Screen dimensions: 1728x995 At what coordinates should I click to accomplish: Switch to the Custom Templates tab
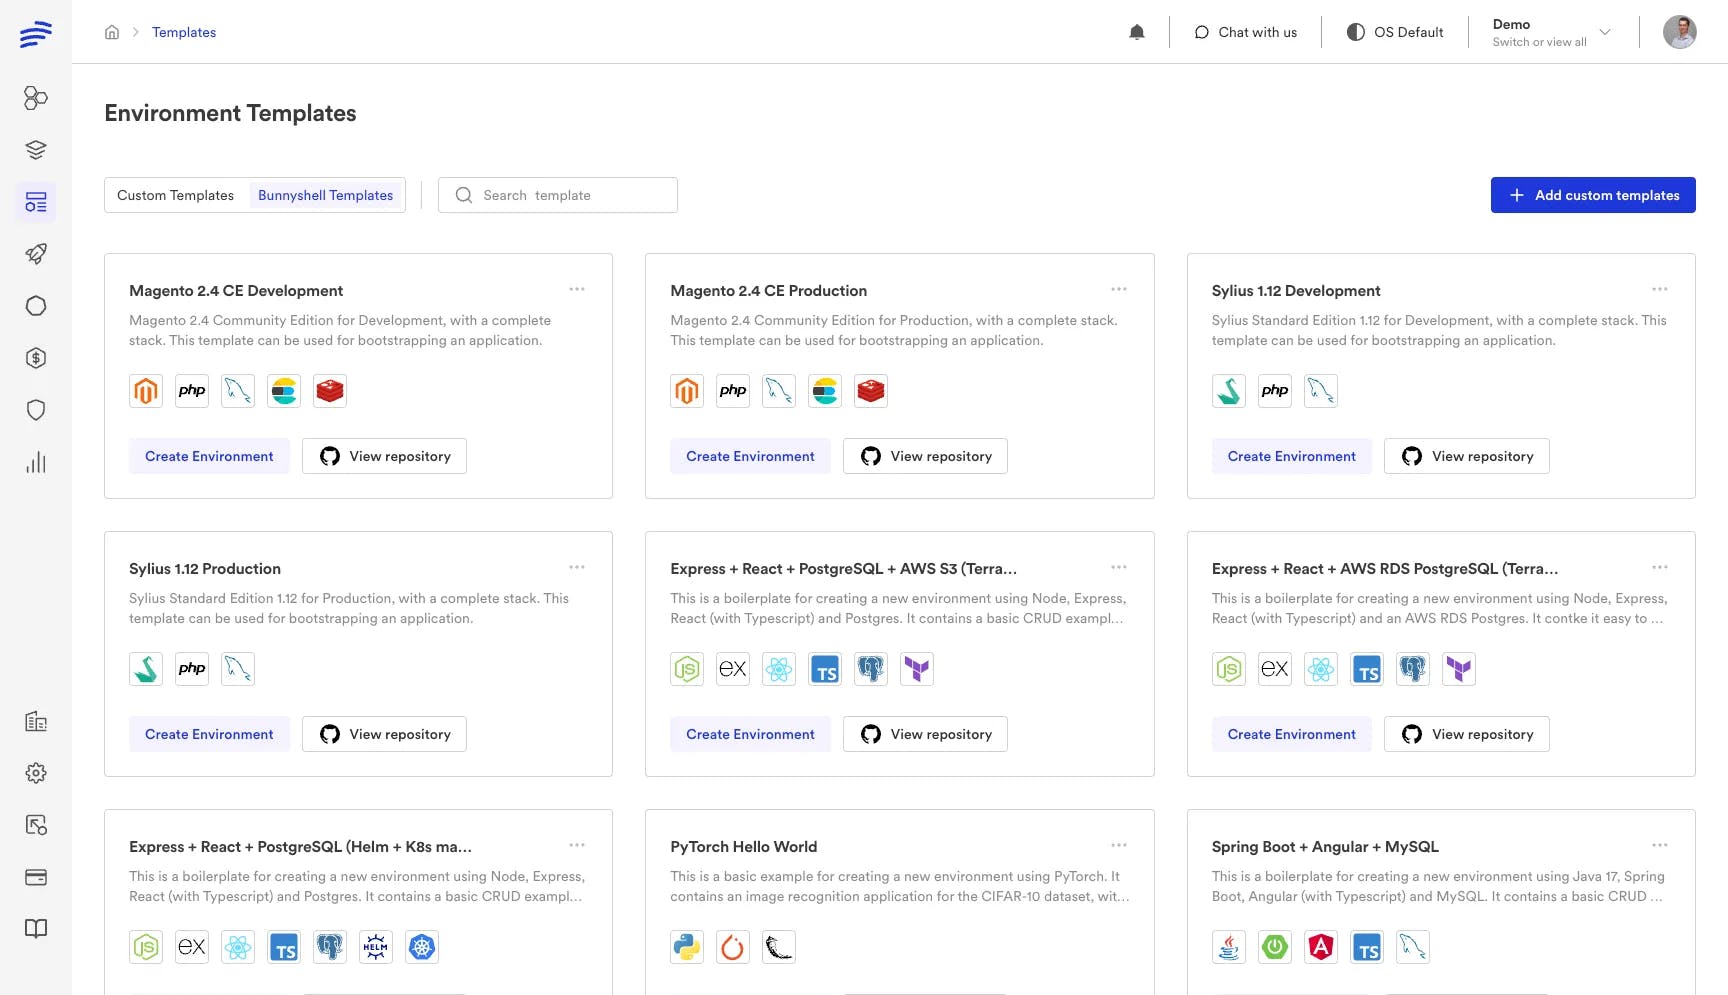(175, 195)
